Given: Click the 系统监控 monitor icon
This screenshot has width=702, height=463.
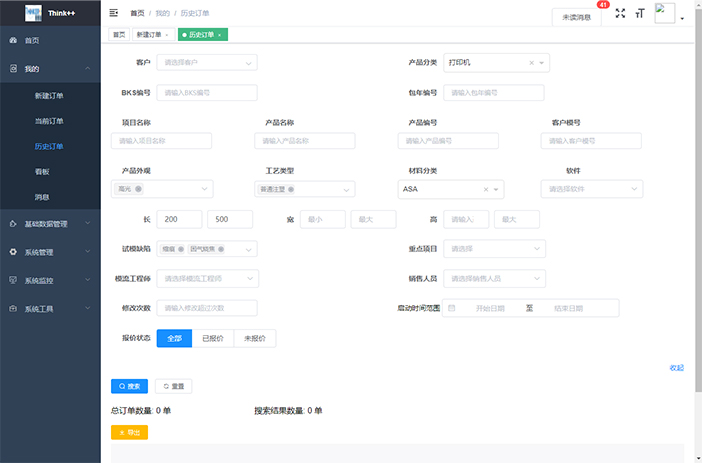Looking at the screenshot, I should [x=13, y=280].
